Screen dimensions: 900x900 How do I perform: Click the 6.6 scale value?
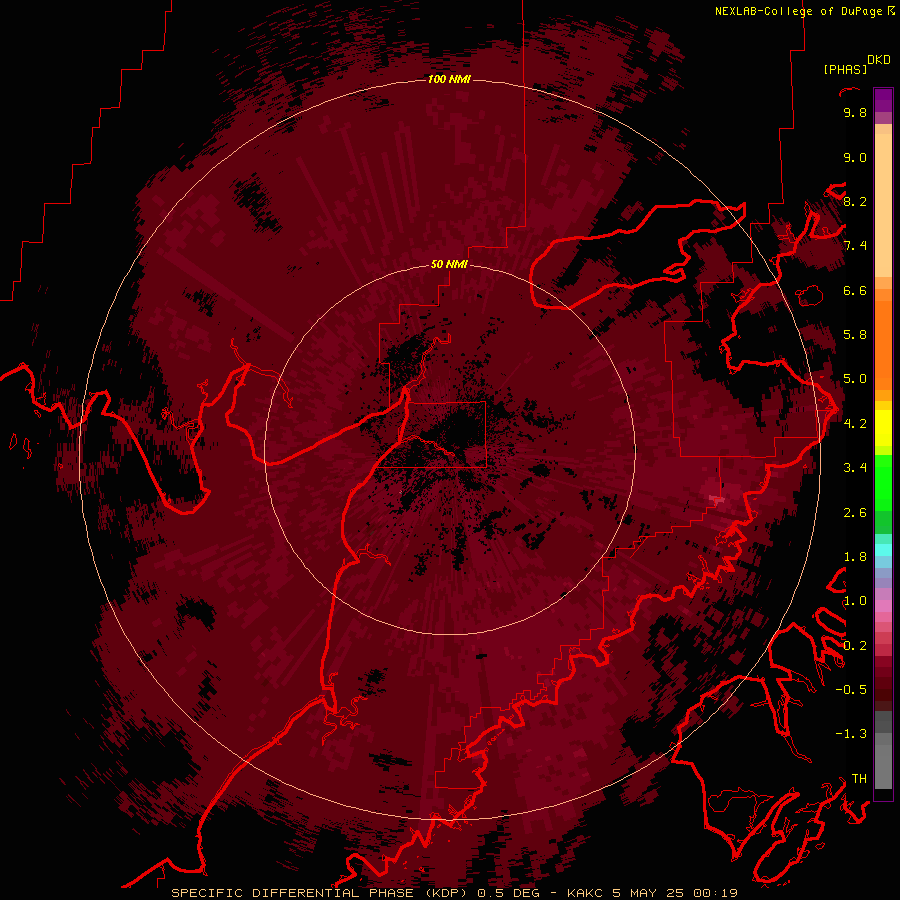coord(855,290)
